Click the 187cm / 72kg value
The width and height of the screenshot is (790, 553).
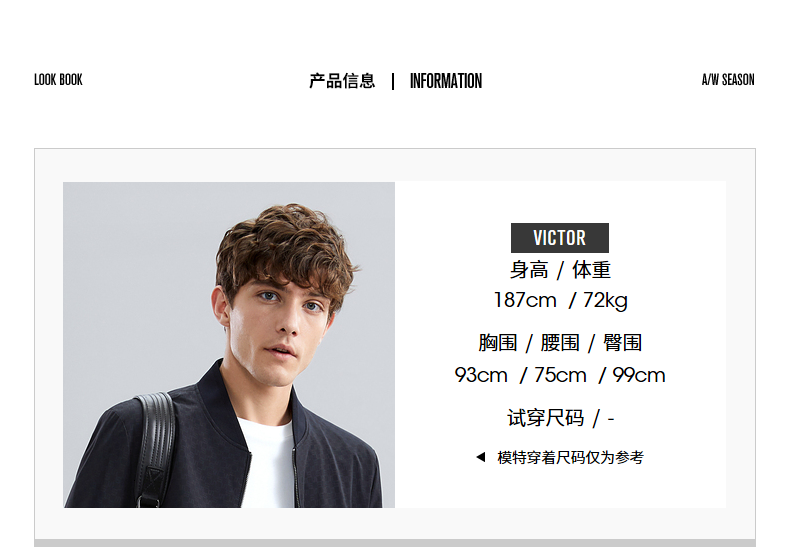pos(560,300)
